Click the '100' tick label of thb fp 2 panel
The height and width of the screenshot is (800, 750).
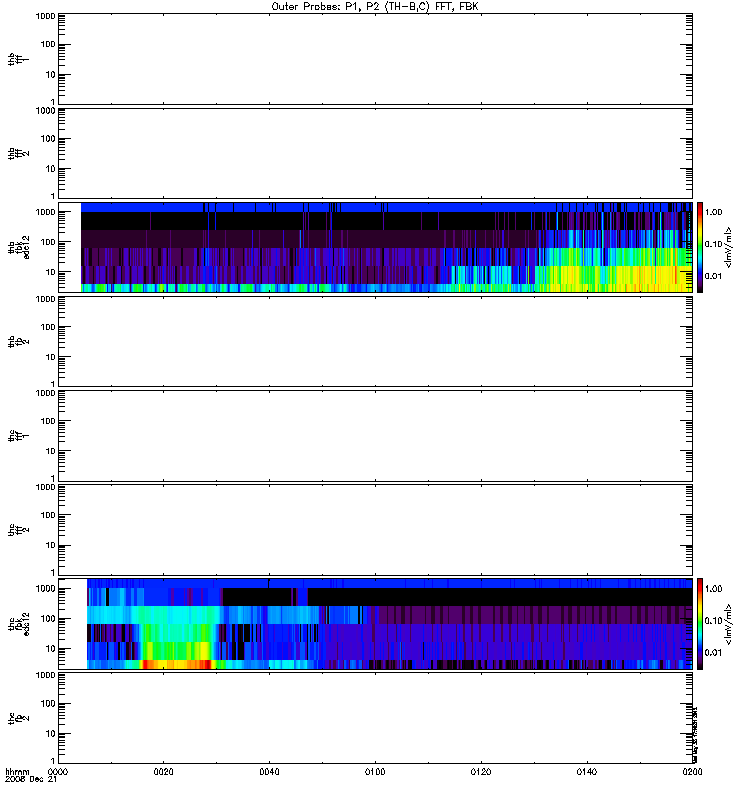click(48, 327)
